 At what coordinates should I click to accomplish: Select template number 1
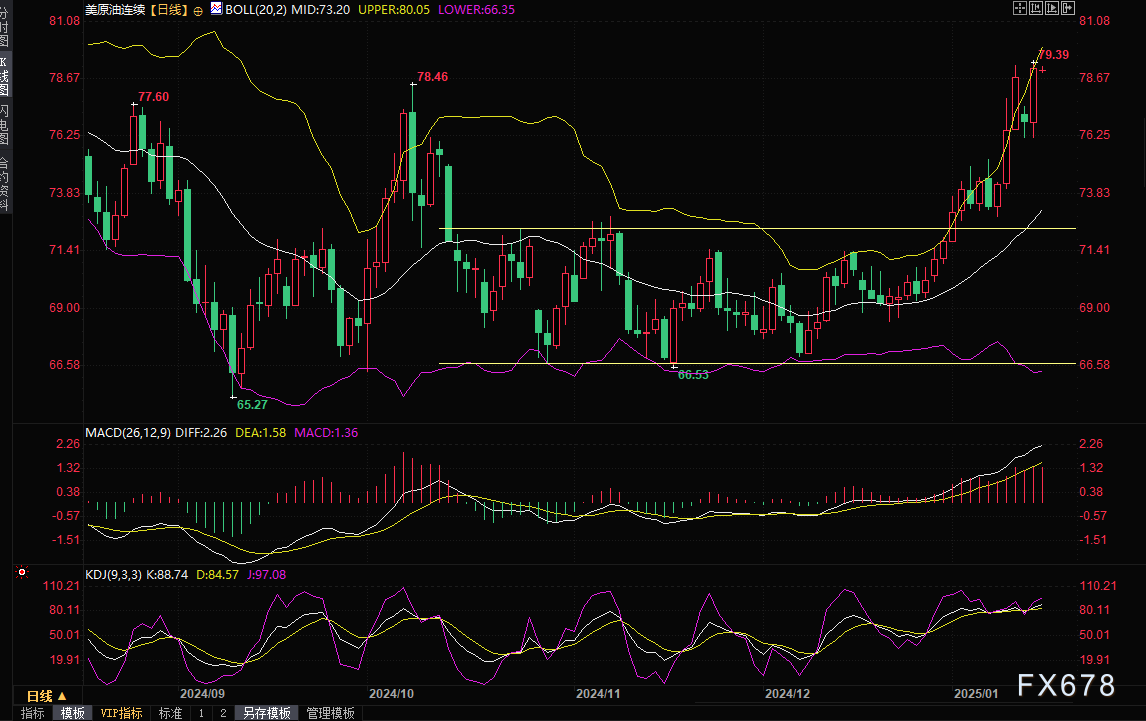pos(201,713)
